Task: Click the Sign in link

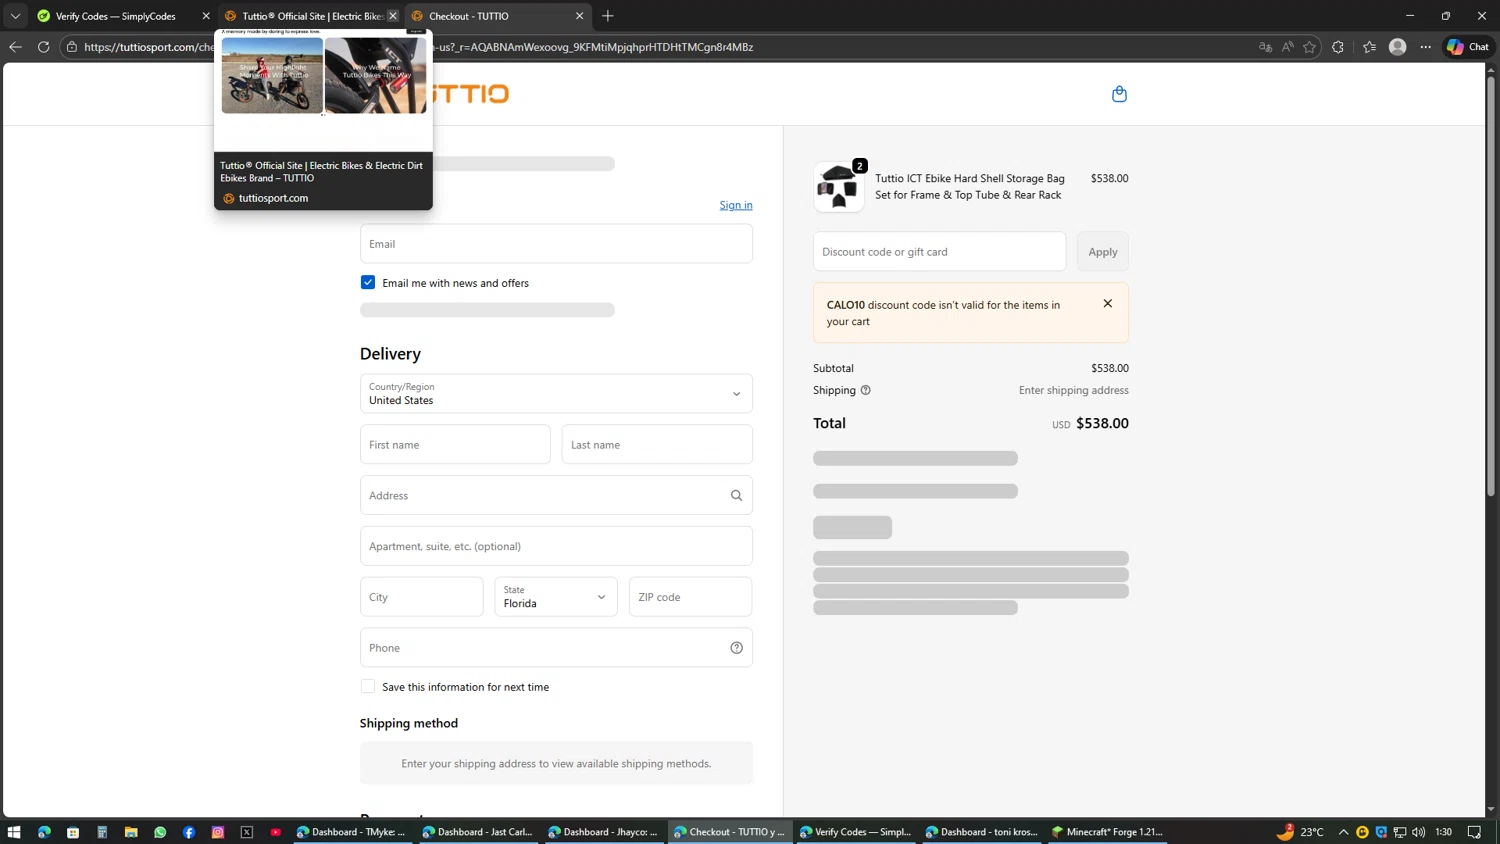Action: [736, 205]
